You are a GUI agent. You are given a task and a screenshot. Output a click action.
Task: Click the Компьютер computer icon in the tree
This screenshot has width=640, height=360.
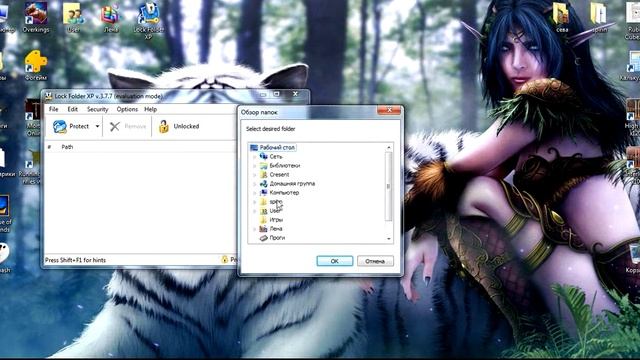tap(264, 192)
